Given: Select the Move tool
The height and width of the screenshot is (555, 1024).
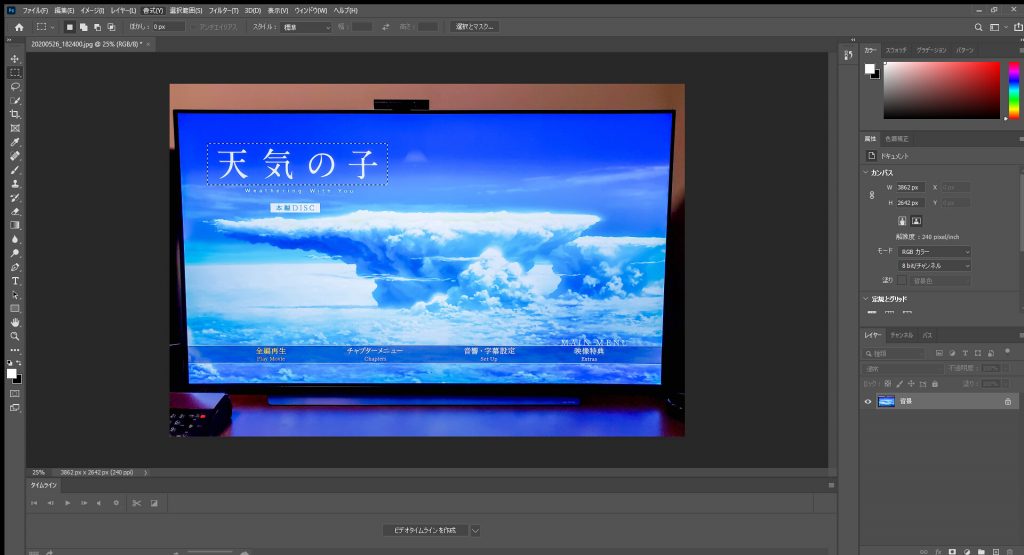Looking at the screenshot, I should (x=15, y=59).
